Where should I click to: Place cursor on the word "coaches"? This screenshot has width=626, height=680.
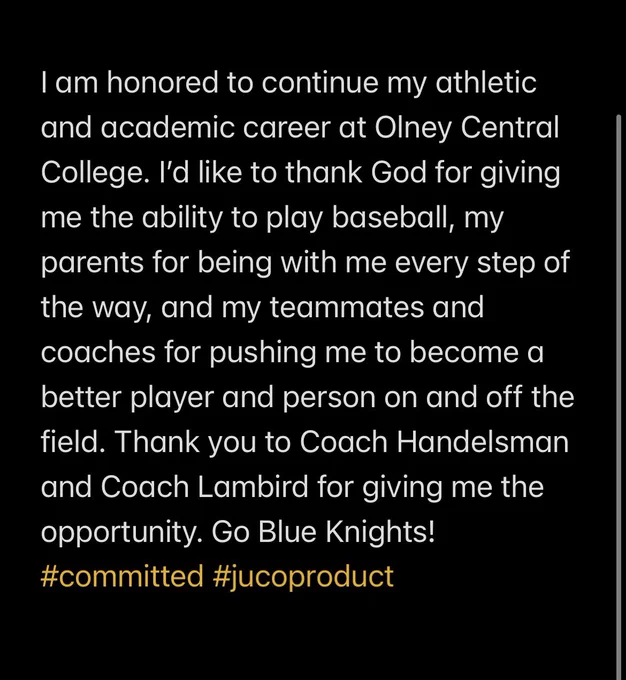pyautogui.click(x=98, y=352)
